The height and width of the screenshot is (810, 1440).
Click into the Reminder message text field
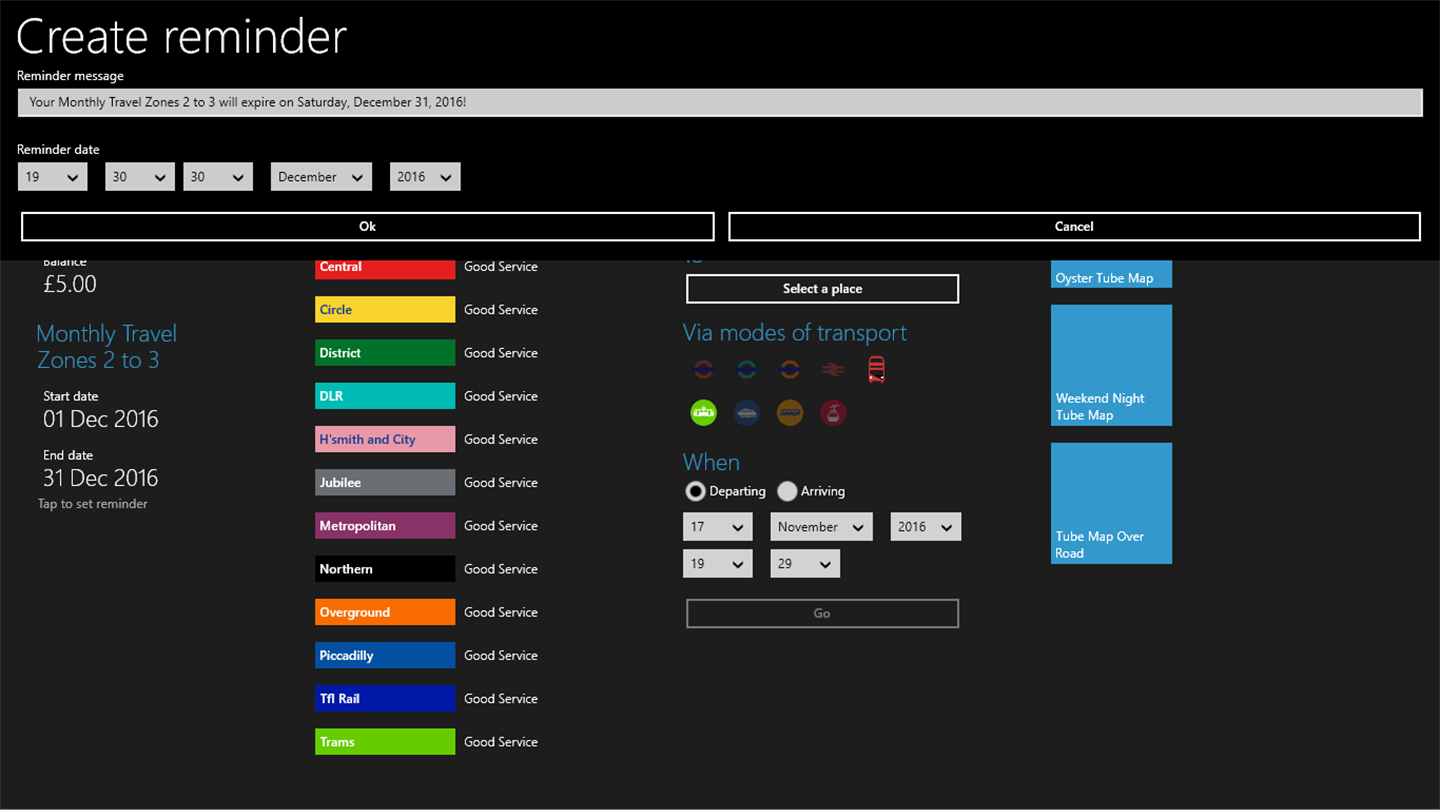point(720,102)
